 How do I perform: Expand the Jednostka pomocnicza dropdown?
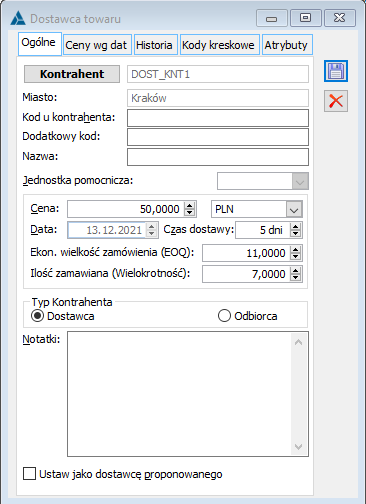pyautogui.click(x=300, y=181)
